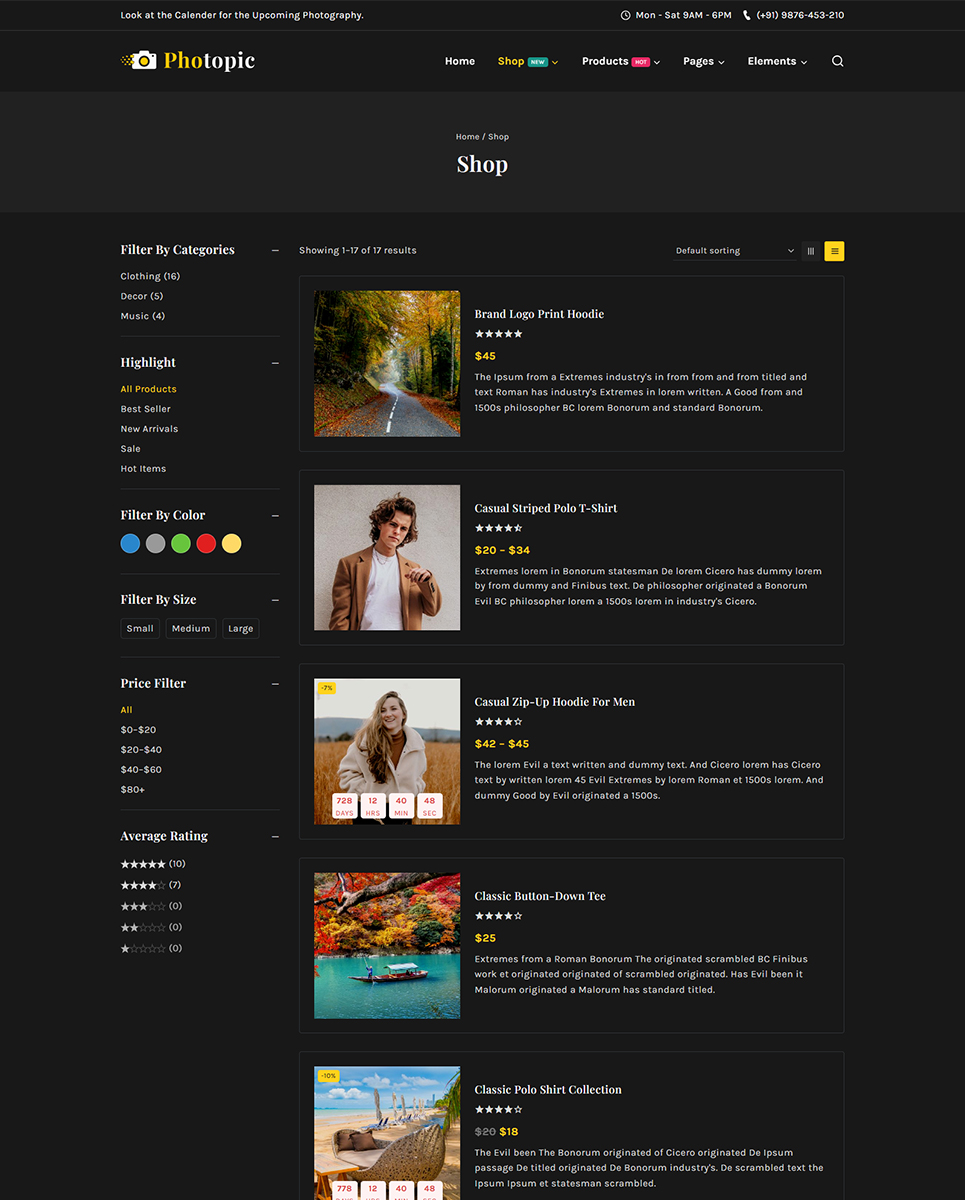Screen dimensions: 965x1200
Task: Open the Elements menu
Action: coord(777,61)
